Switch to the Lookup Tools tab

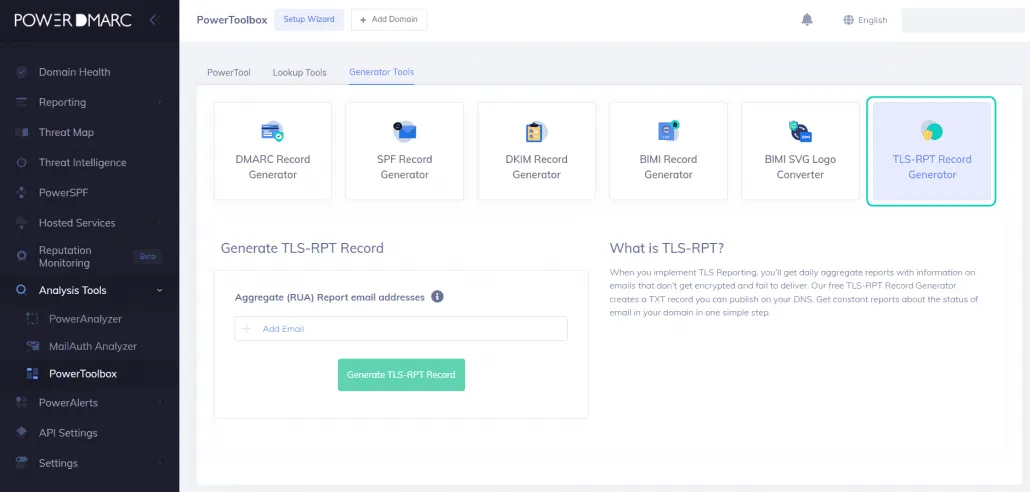(x=300, y=72)
